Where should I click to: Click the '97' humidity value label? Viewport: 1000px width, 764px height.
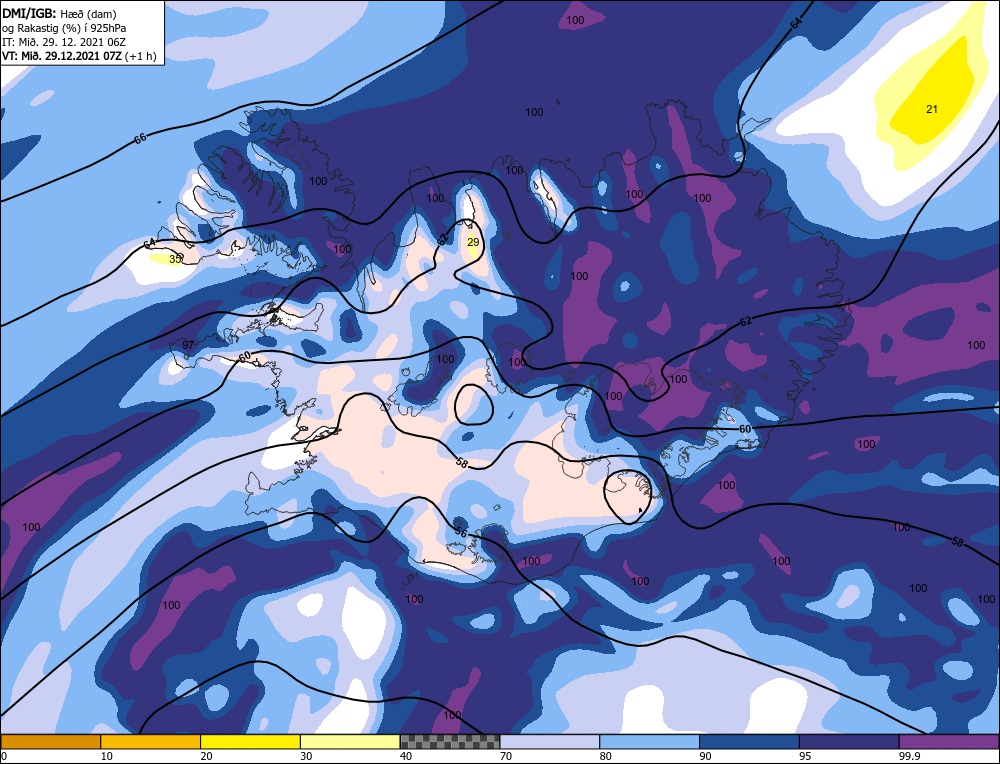coord(188,345)
